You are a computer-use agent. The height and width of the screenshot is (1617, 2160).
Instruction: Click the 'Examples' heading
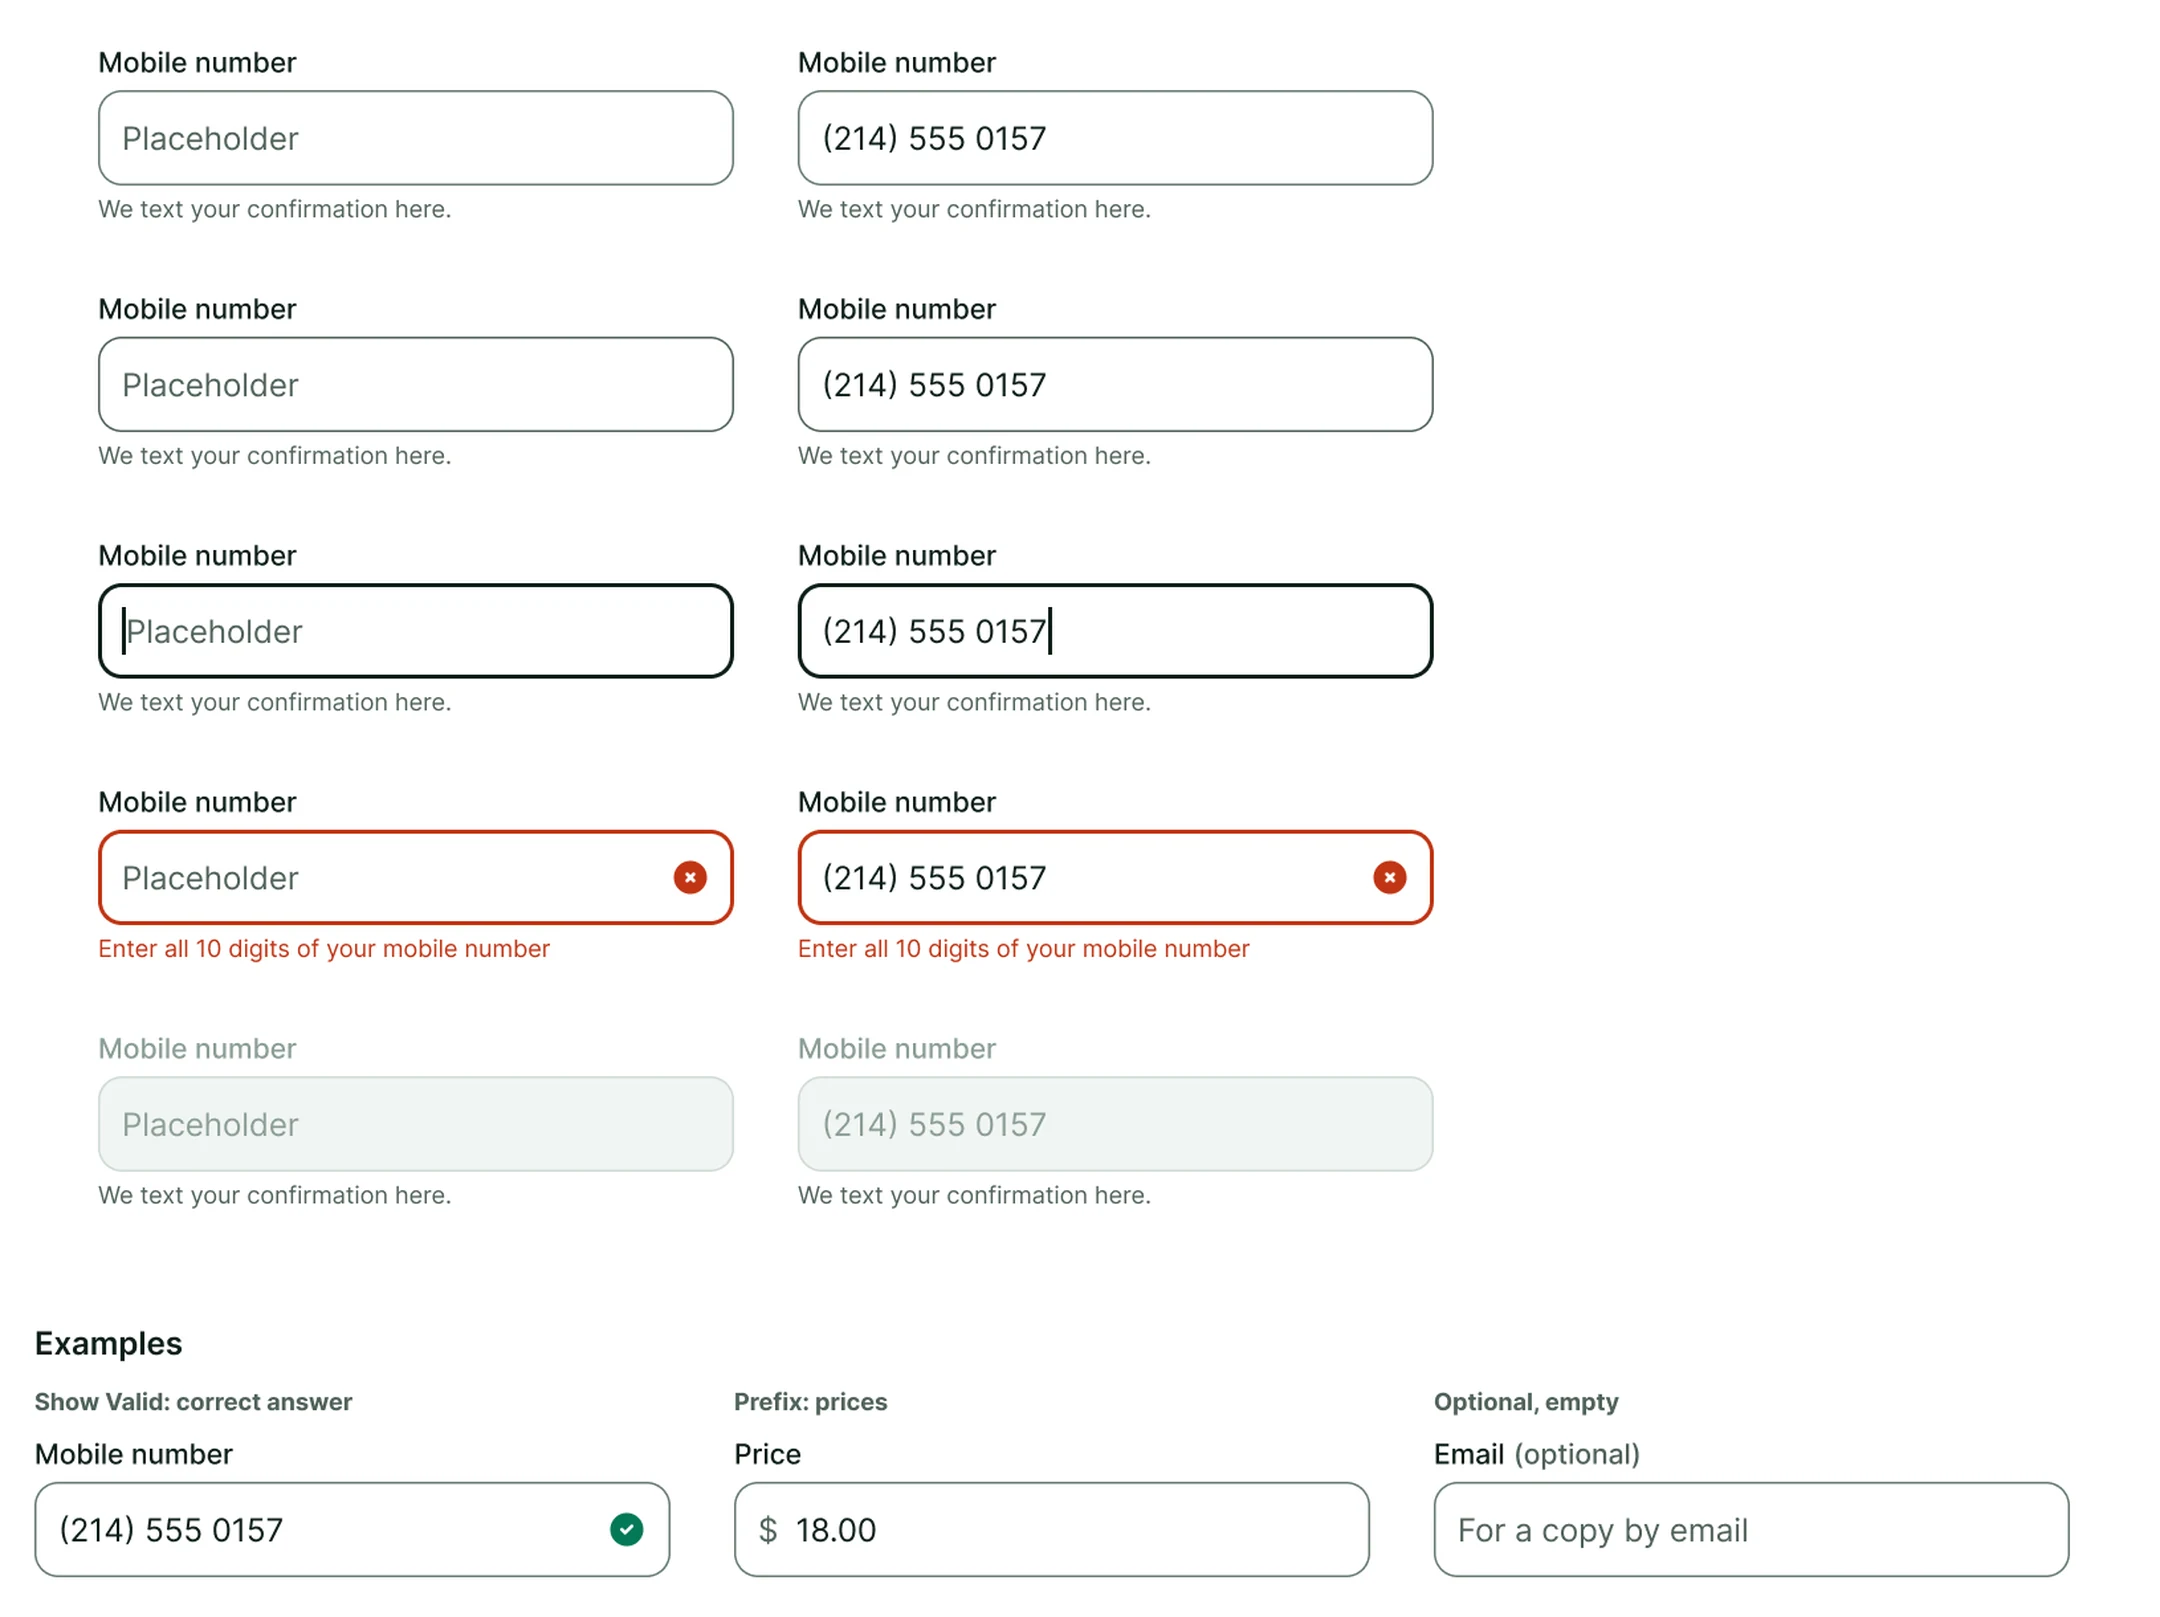108,1342
